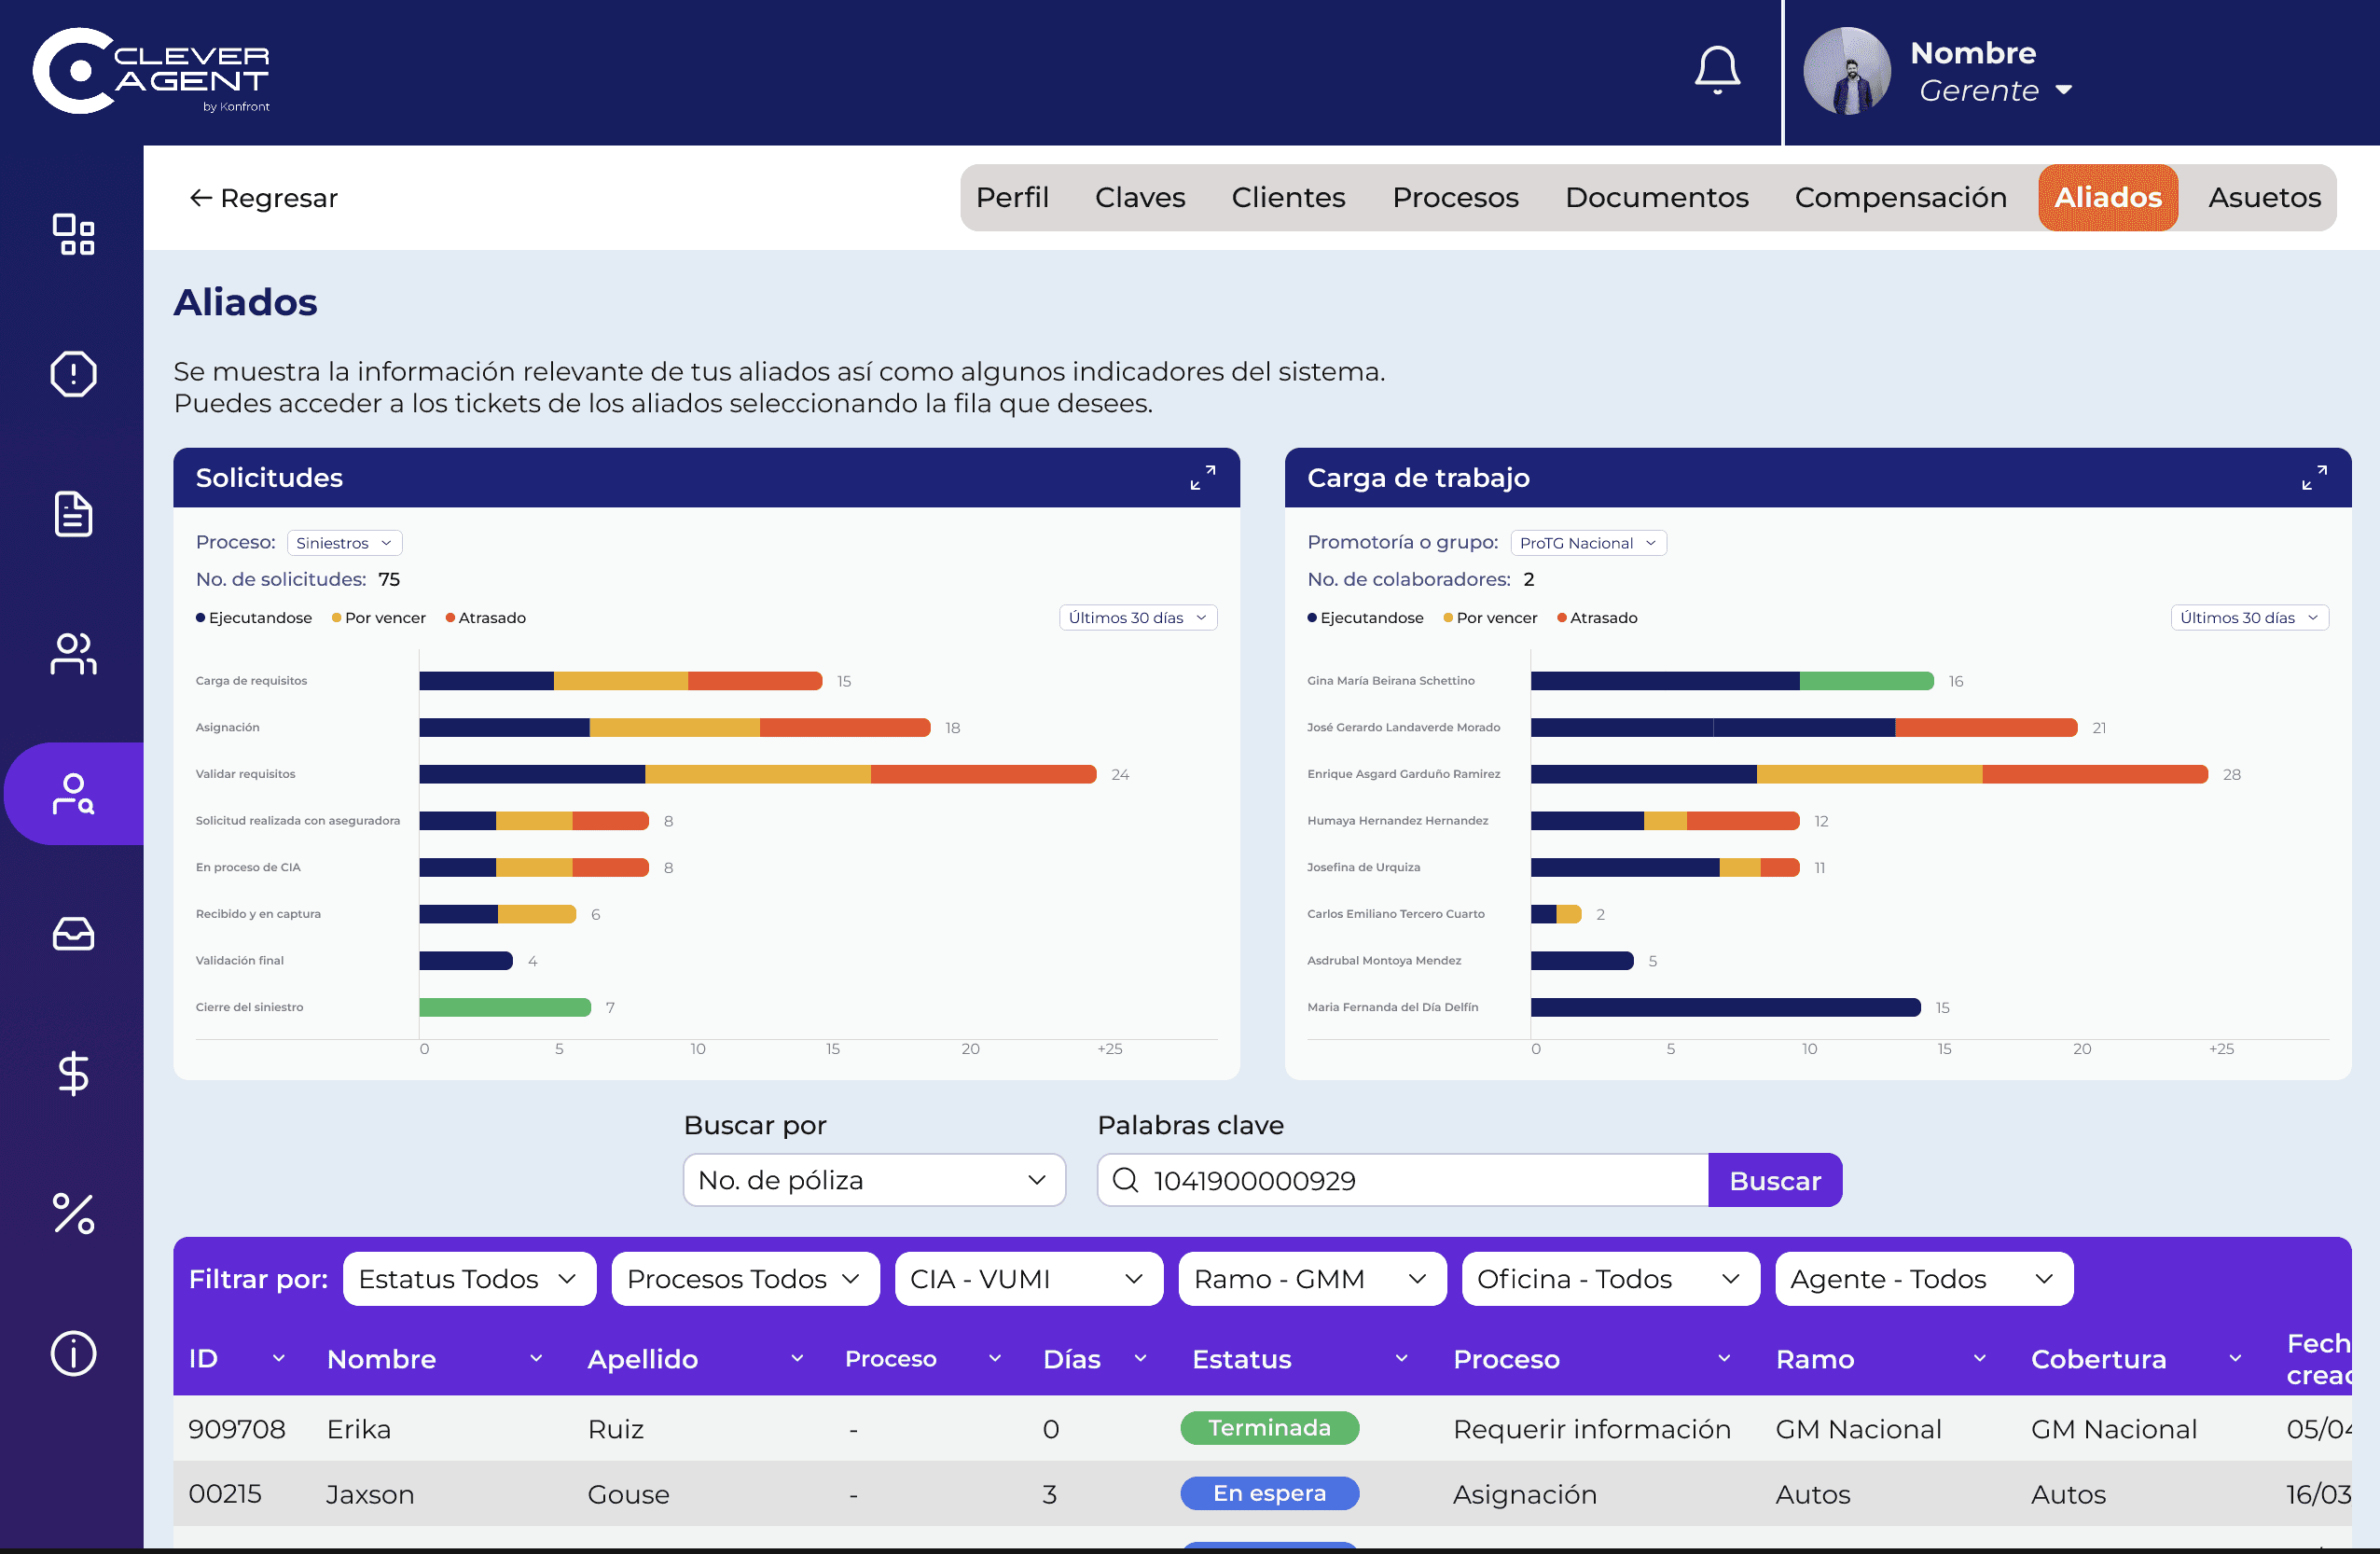Open the notifications bell
The image size is (2380, 1554).
click(x=1717, y=70)
